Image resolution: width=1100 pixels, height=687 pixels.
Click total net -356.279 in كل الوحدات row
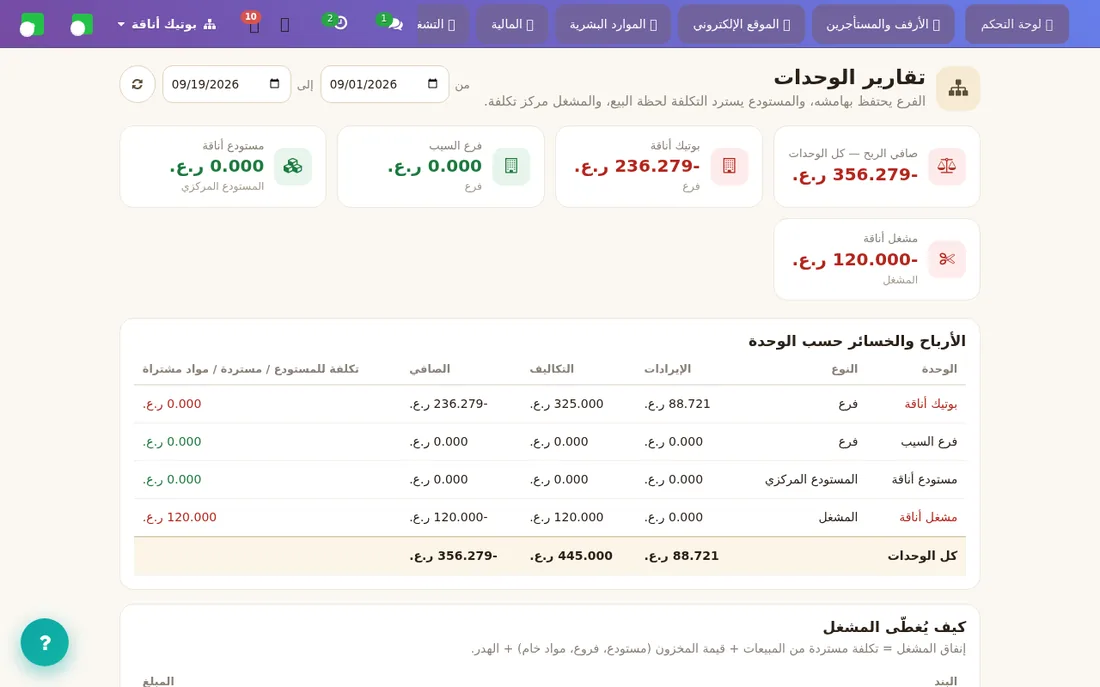453,556
